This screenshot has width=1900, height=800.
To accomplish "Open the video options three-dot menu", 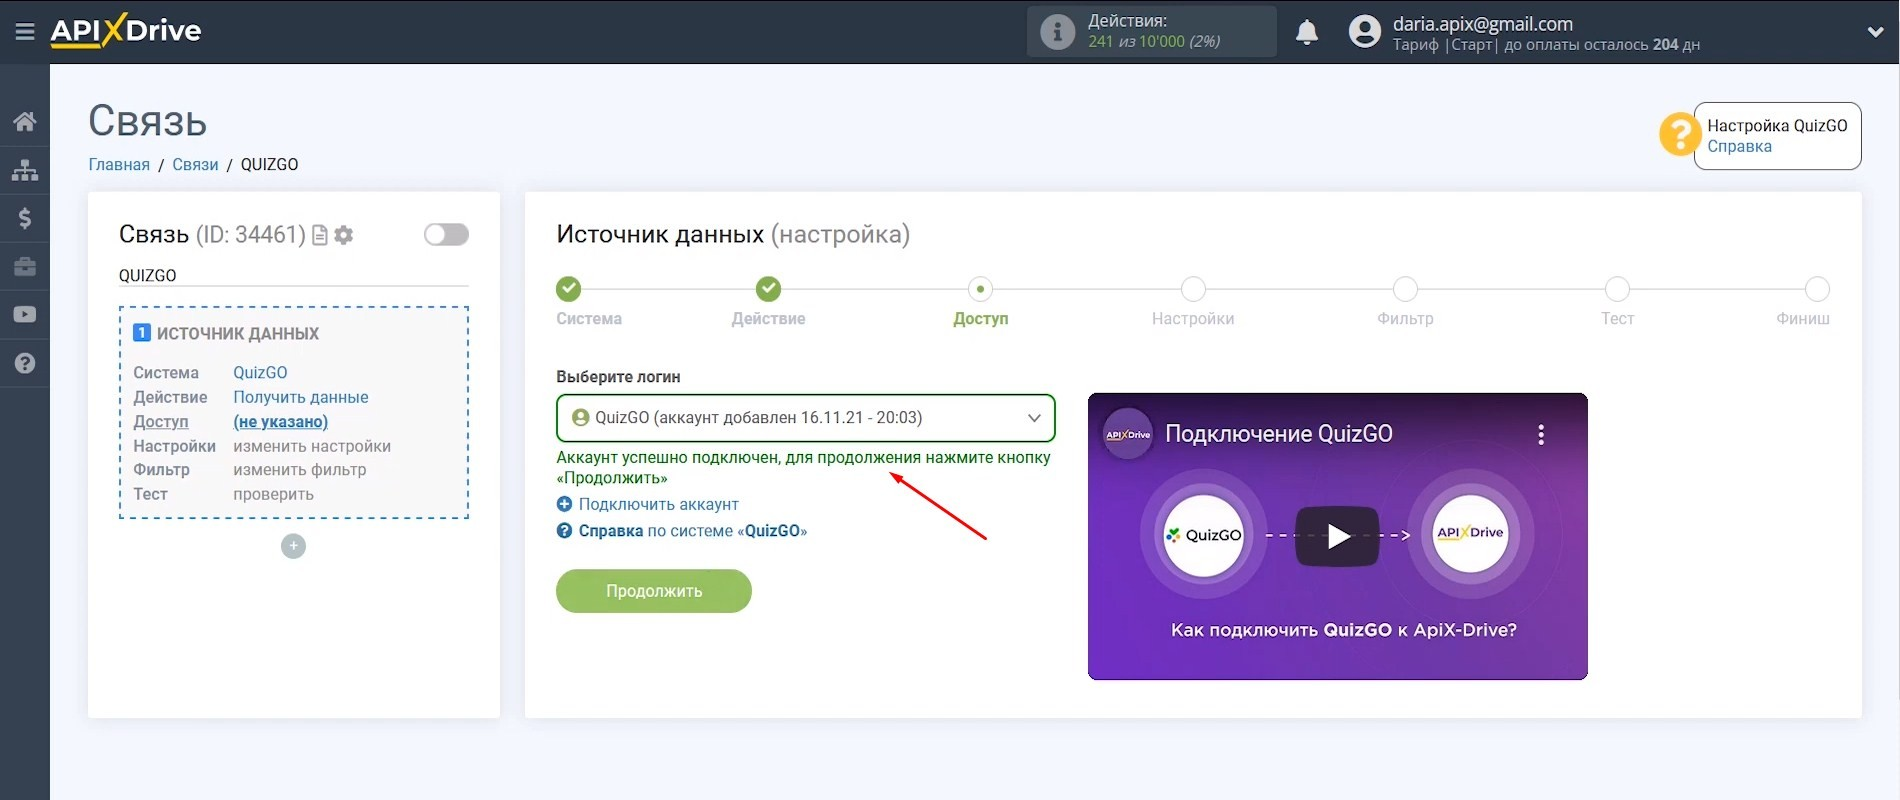I will coord(1540,434).
